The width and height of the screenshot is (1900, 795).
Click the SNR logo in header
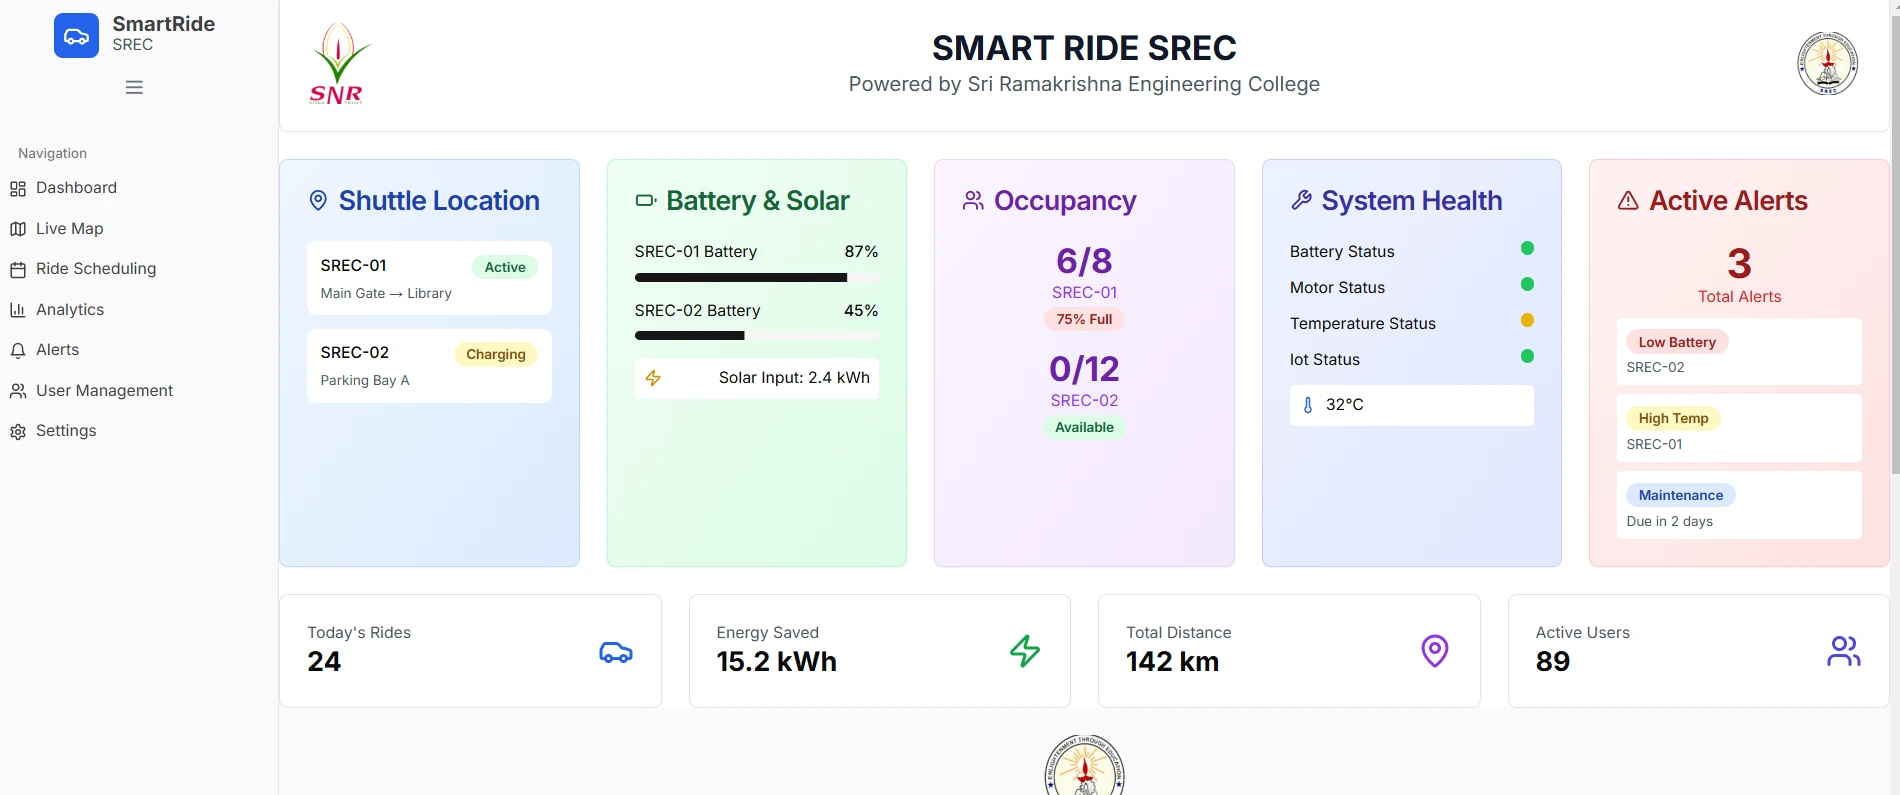(x=338, y=64)
